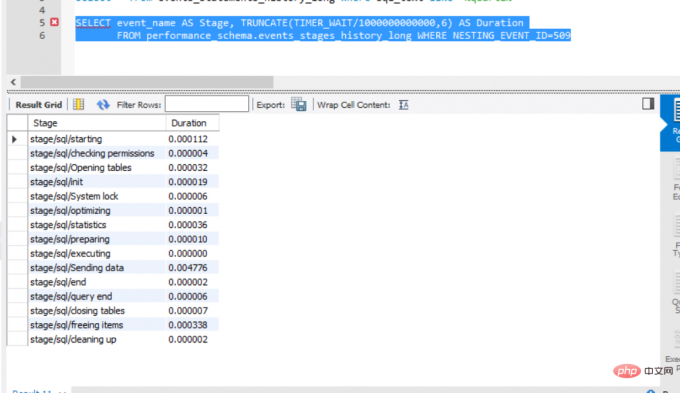Export the recordset using the save icon

click(299, 105)
